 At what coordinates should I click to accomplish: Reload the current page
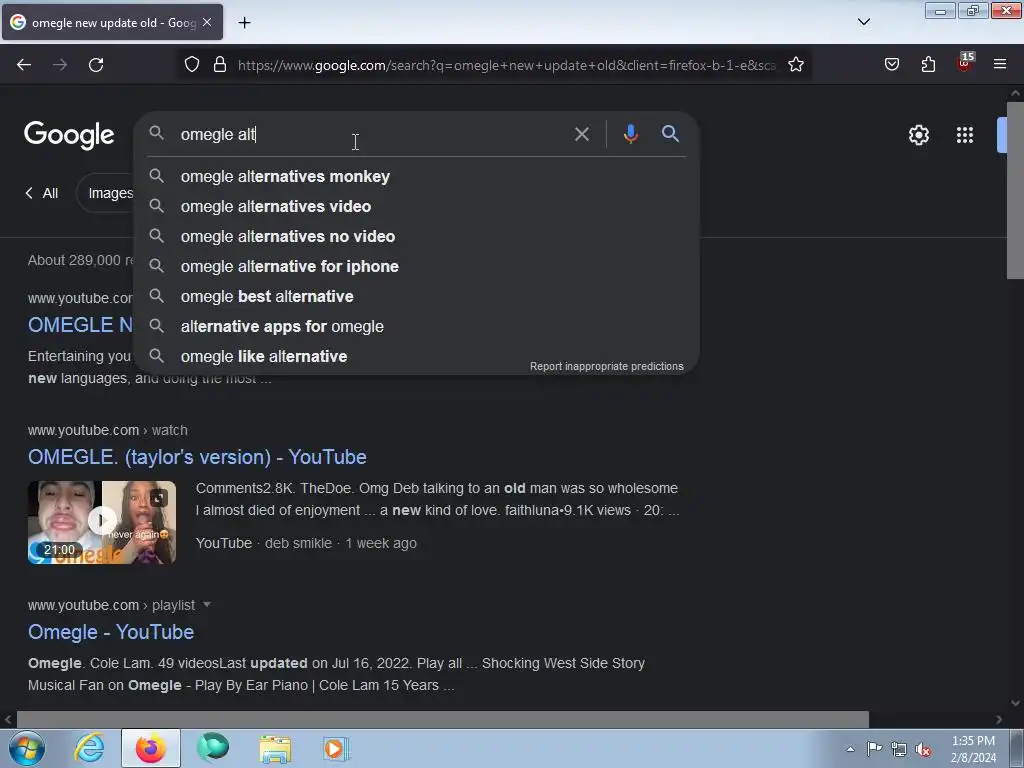coord(96,65)
